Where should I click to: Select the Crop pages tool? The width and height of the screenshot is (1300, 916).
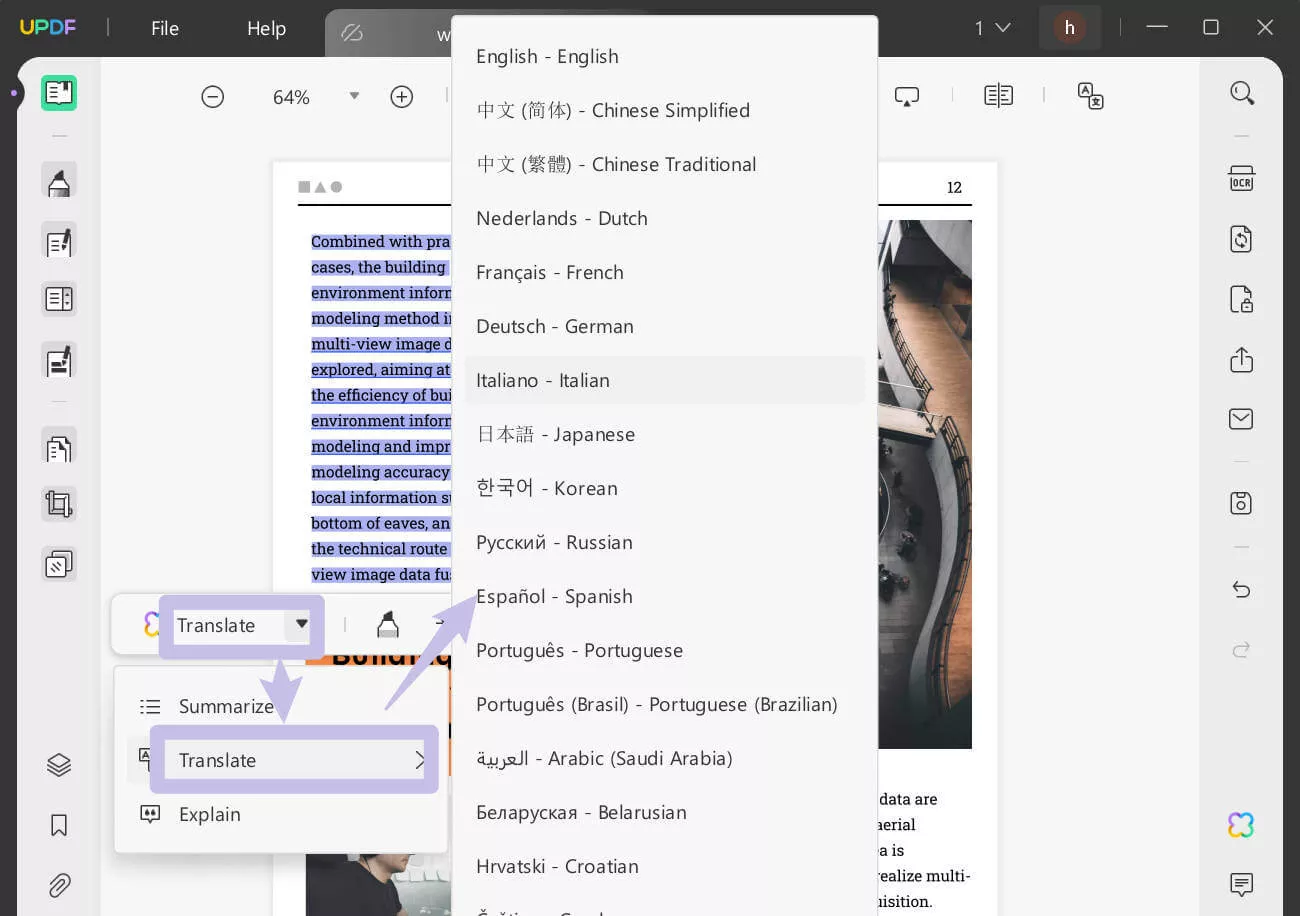tap(58, 503)
